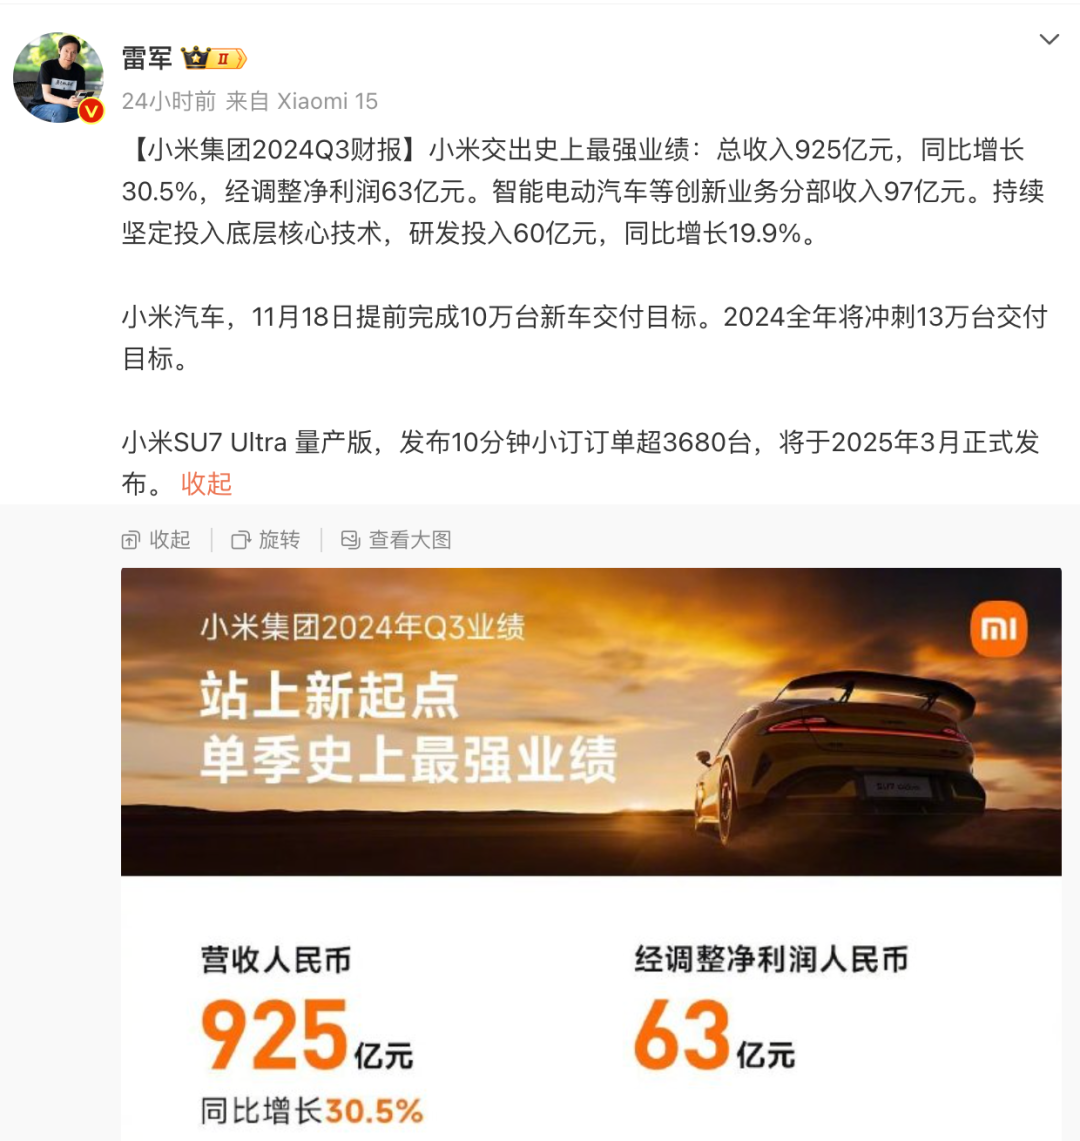The height and width of the screenshot is (1141, 1080).
Task: Click the orange verified V badge
Action: click(x=91, y=111)
